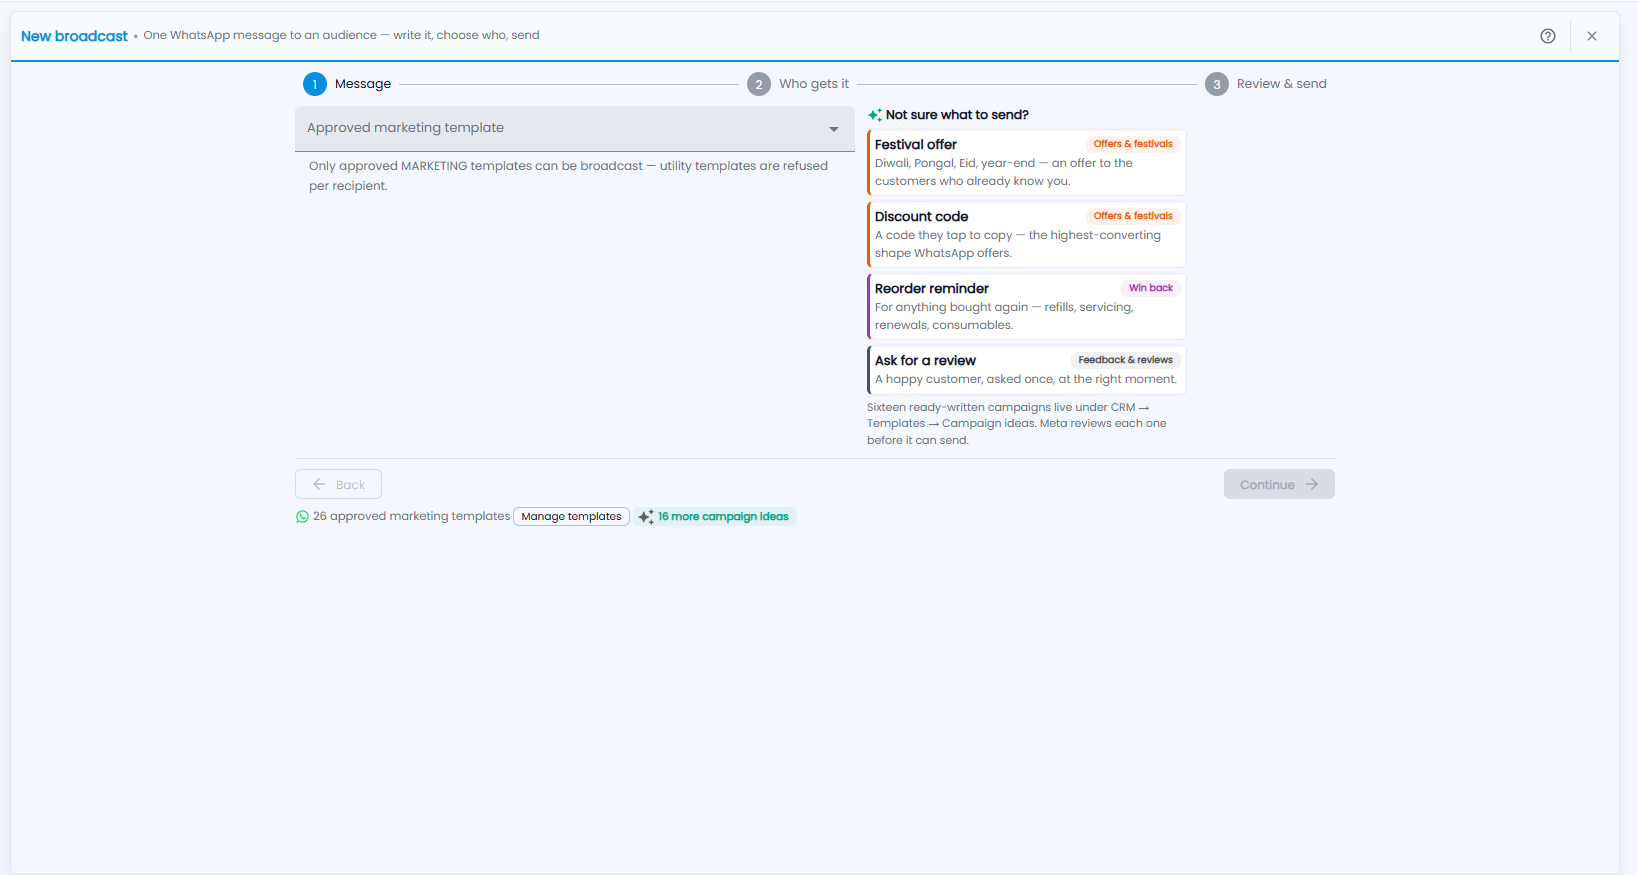Go to step 1 Message
This screenshot has width=1638, height=875.
click(347, 84)
